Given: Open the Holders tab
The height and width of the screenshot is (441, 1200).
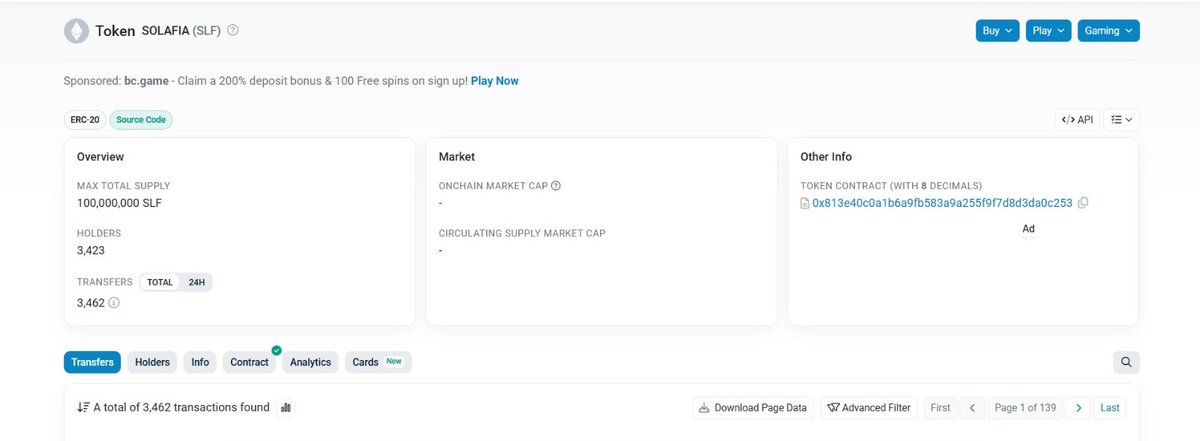Looking at the screenshot, I should pyautogui.click(x=152, y=362).
